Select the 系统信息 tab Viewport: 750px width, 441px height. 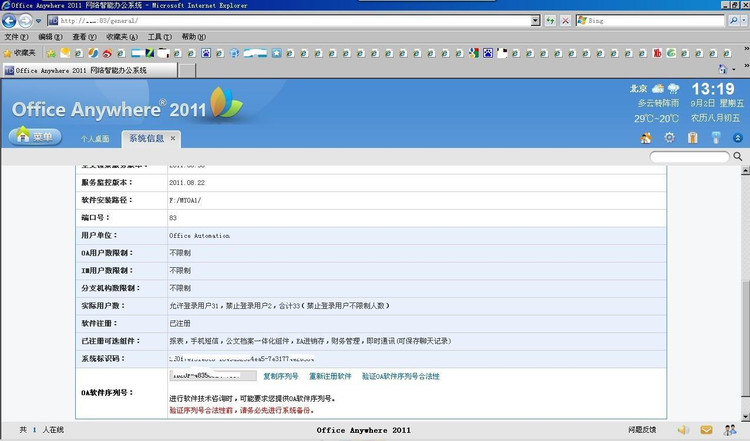(146, 138)
